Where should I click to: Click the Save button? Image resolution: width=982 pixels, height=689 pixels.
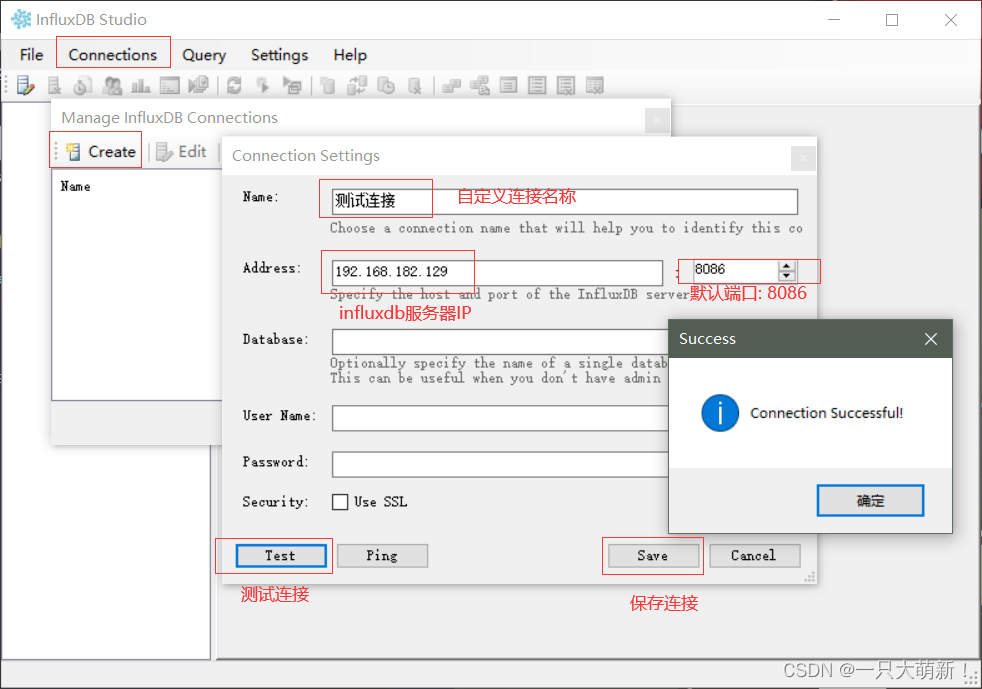tap(653, 556)
